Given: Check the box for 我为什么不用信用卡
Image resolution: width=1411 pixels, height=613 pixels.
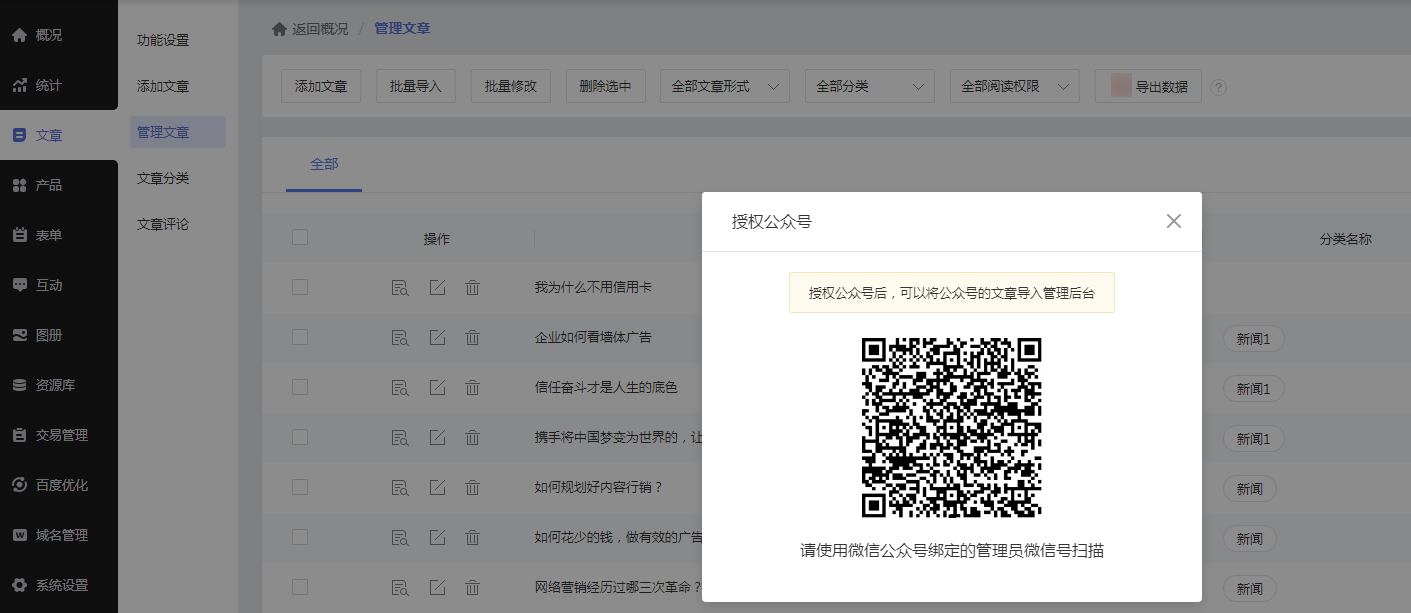Looking at the screenshot, I should pyautogui.click(x=300, y=287).
